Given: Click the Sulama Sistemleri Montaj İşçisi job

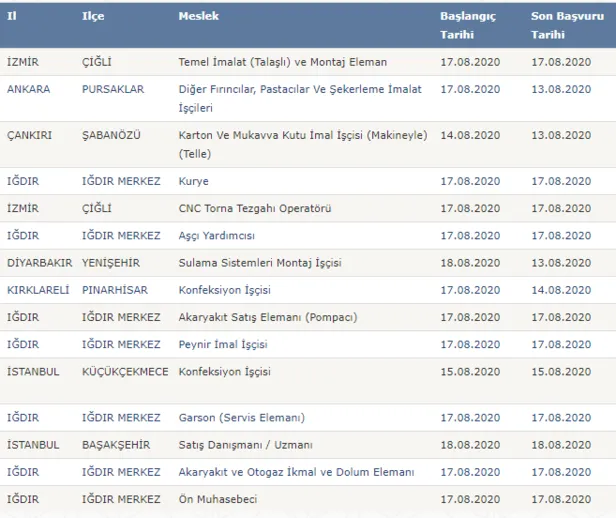Looking at the screenshot, I should [x=259, y=262].
